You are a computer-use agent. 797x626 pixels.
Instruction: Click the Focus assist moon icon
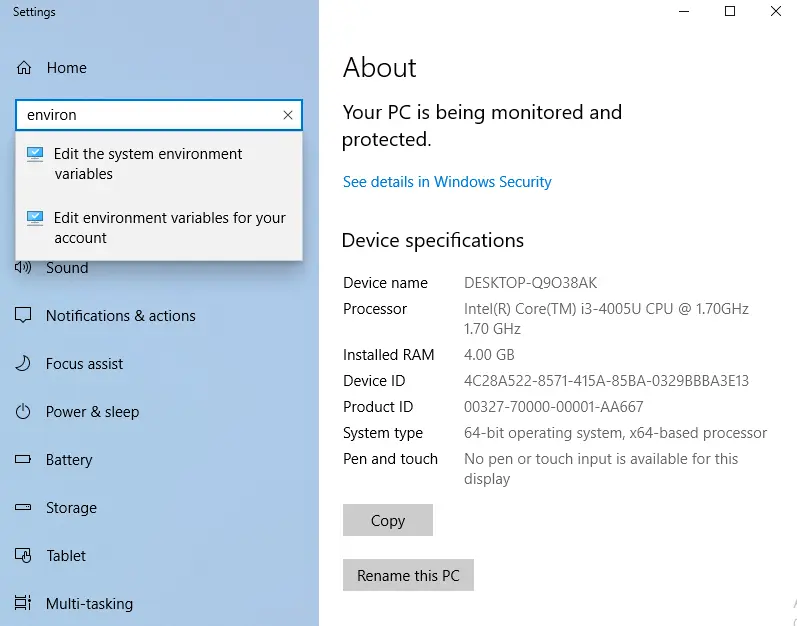pos(23,363)
